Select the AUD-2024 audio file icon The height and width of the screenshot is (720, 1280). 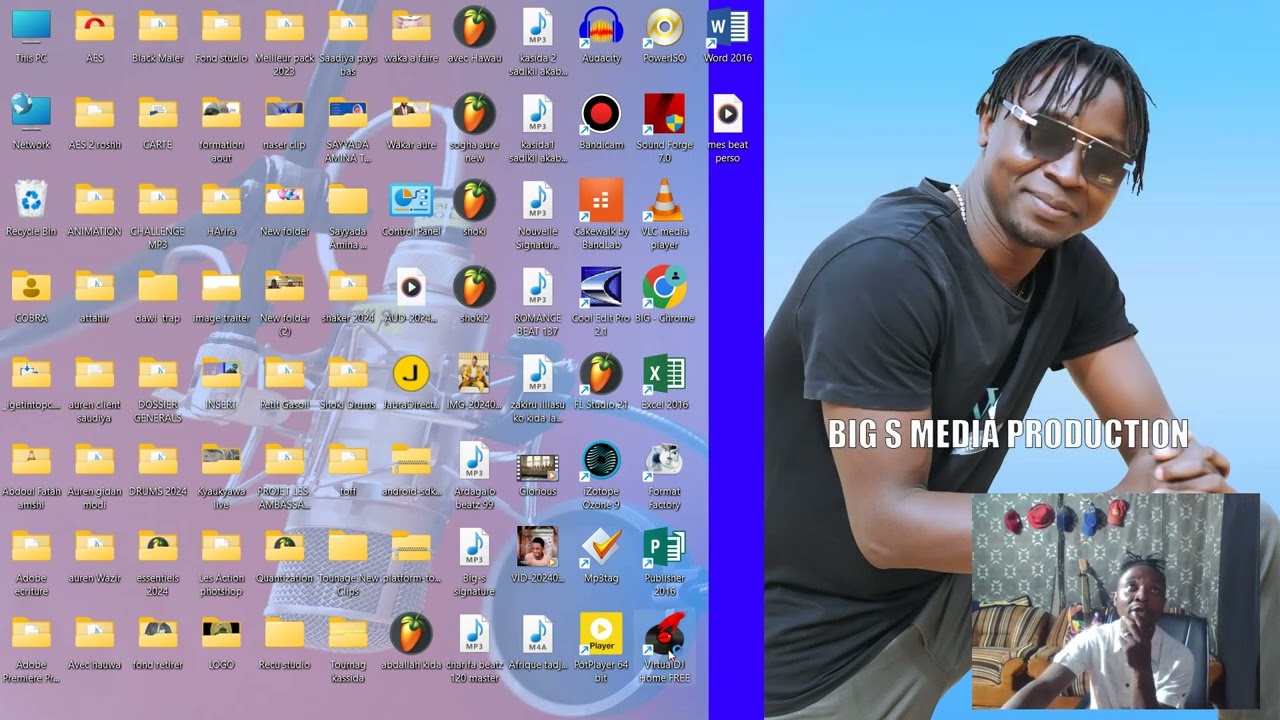411,288
